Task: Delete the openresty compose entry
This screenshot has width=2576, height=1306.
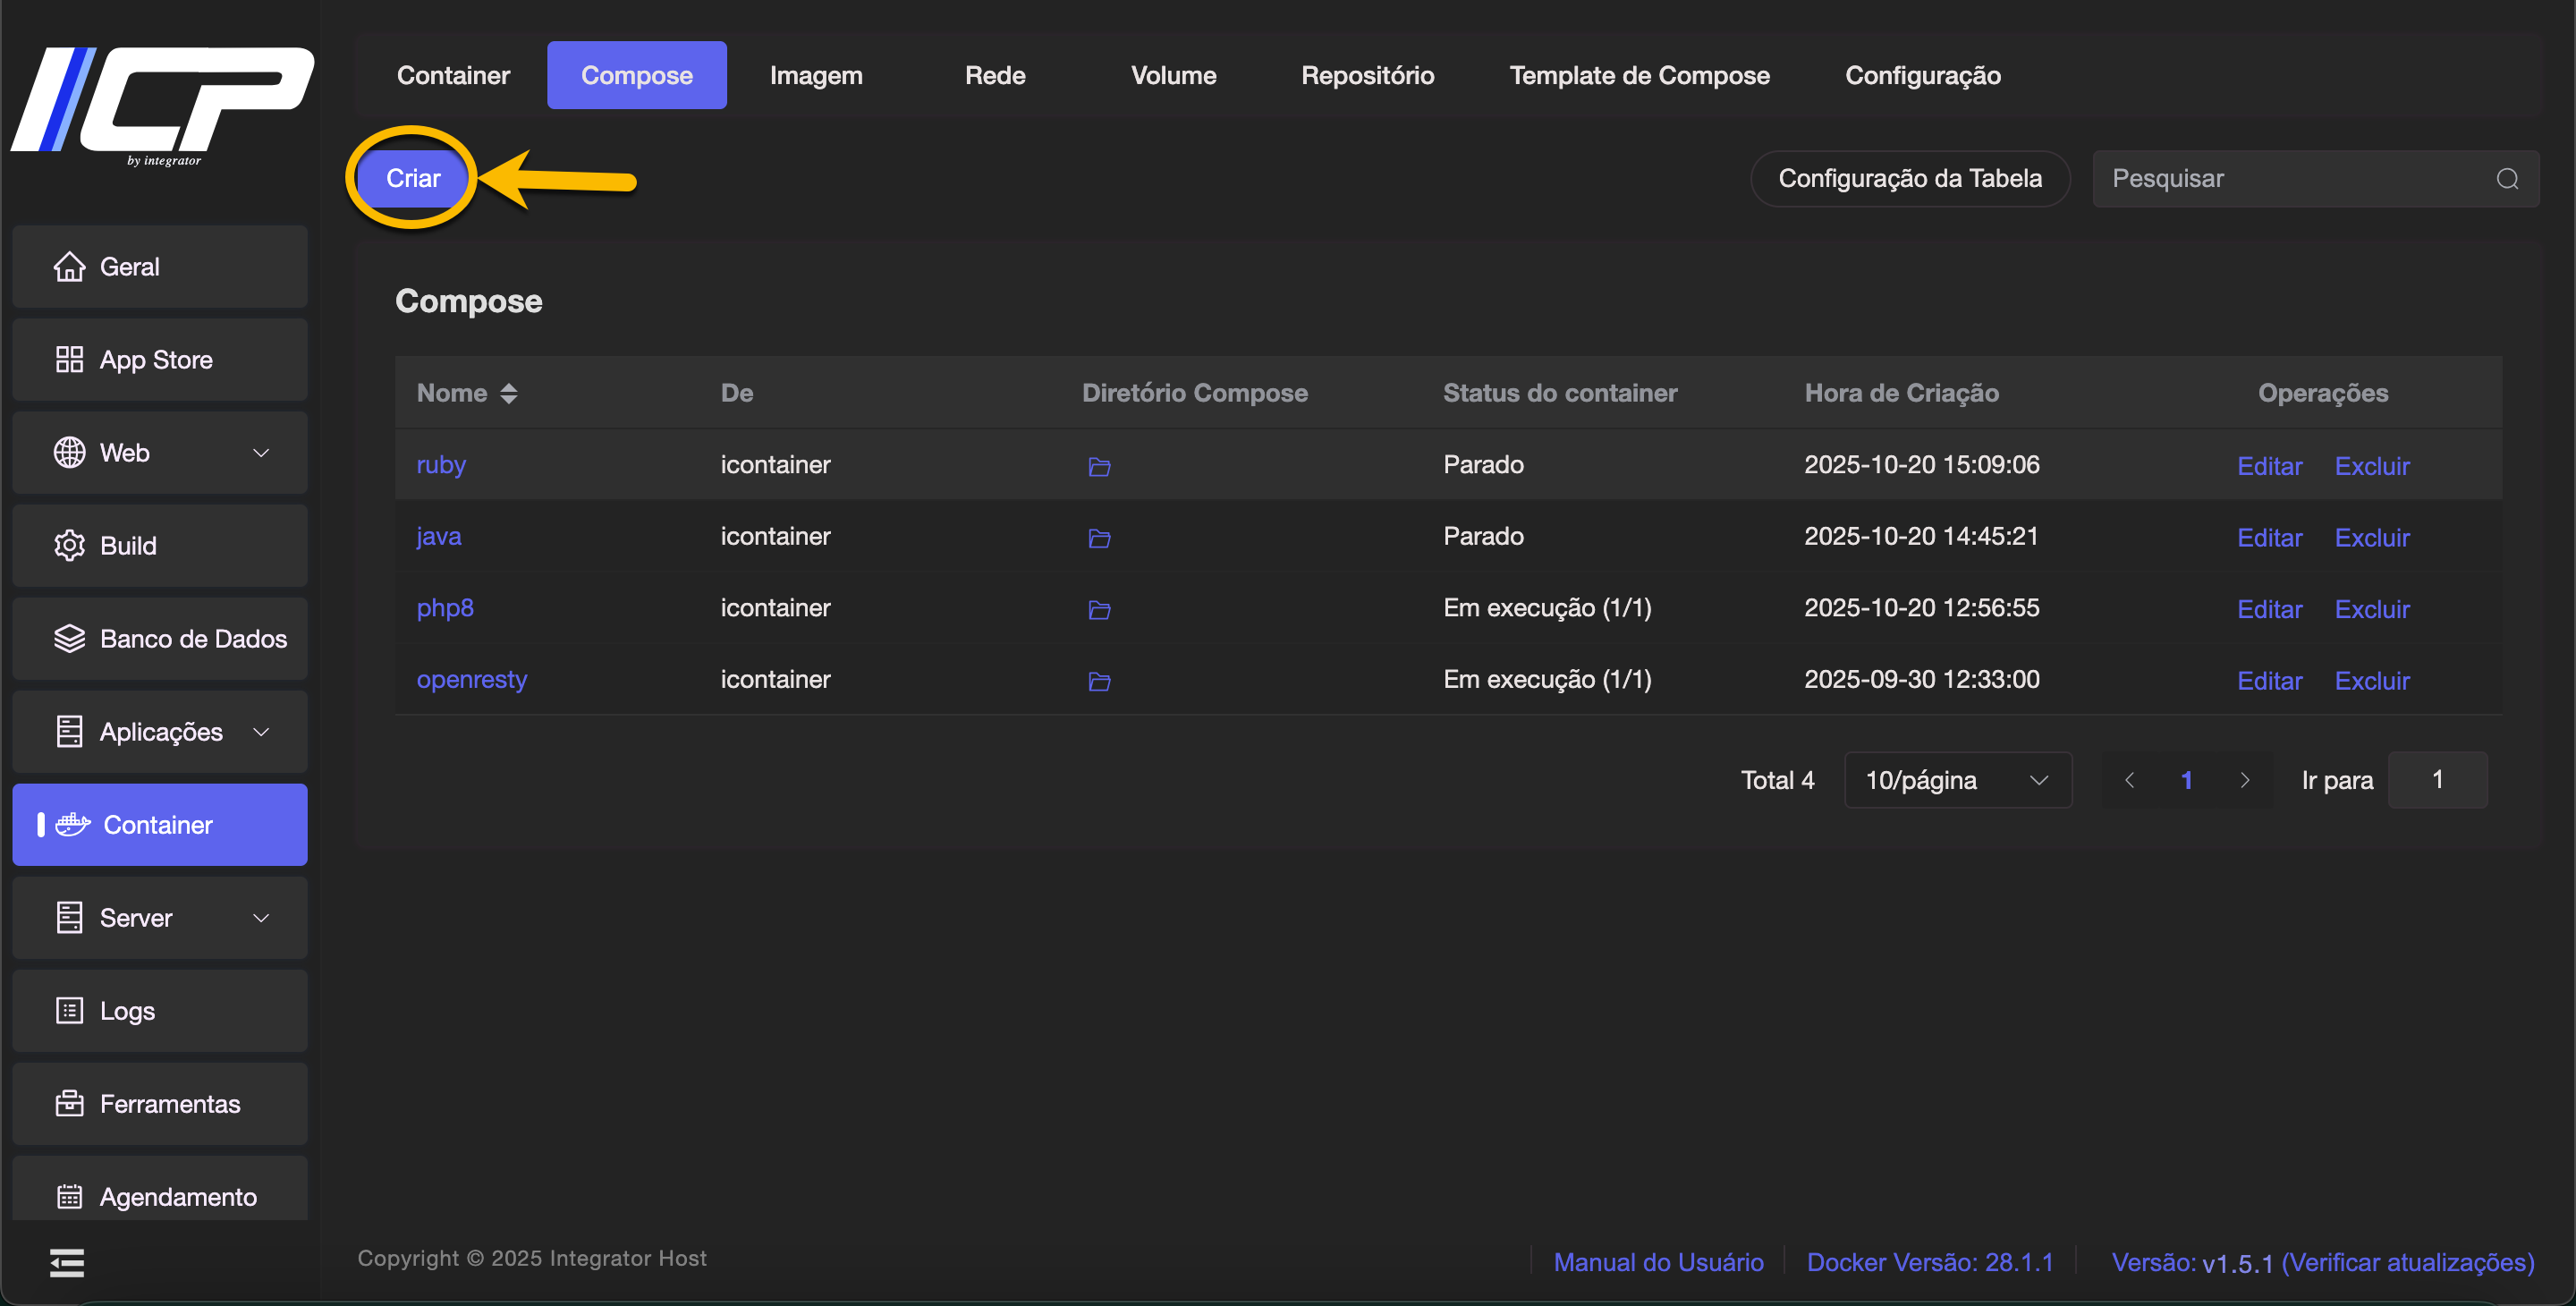Action: (2372, 681)
